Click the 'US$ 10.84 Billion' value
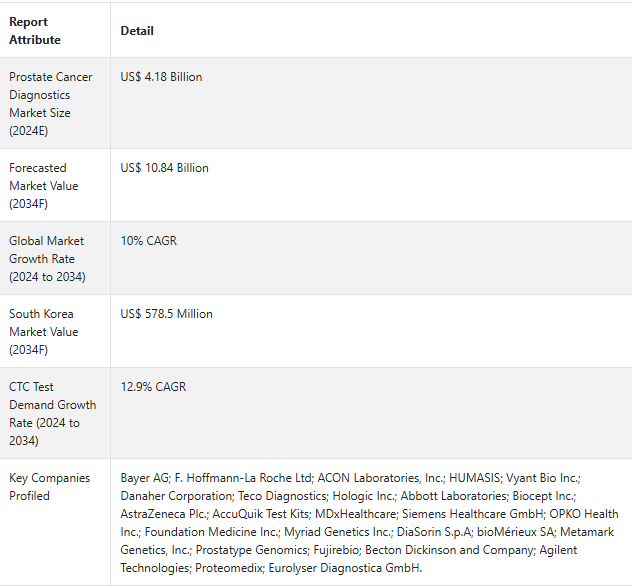 click(x=164, y=168)
